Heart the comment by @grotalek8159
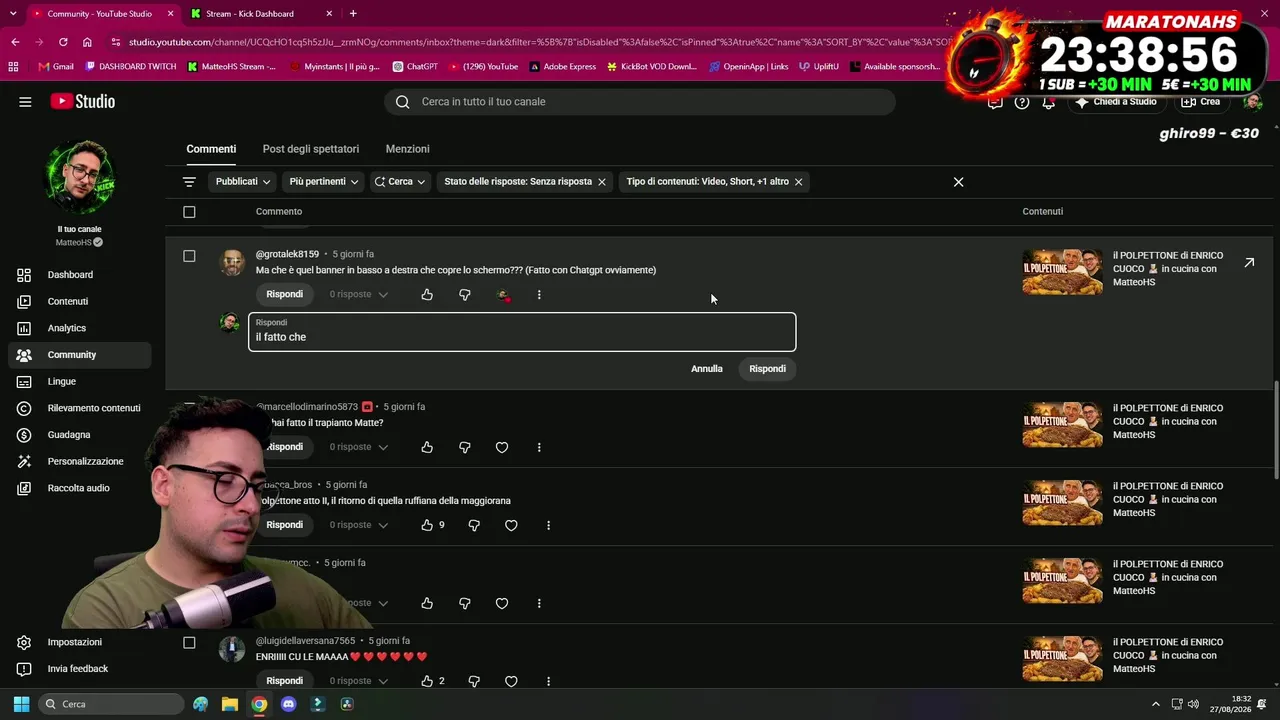1280x720 pixels. pyautogui.click(x=503, y=295)
